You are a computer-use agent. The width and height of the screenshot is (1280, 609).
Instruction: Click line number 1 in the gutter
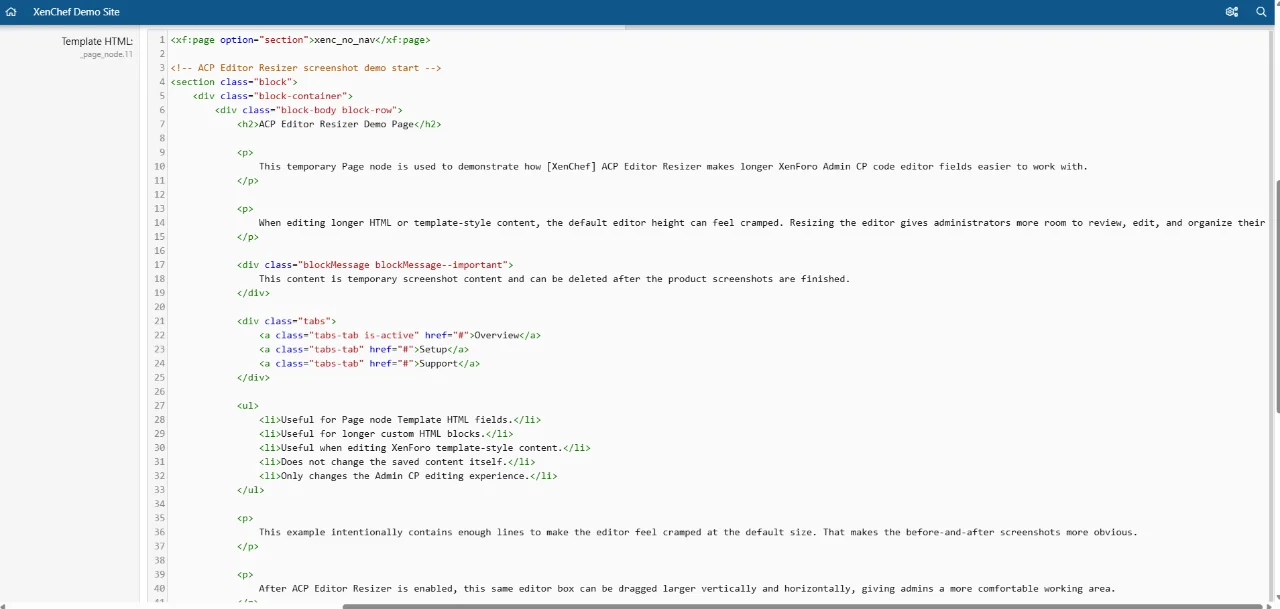coord(162,40)
